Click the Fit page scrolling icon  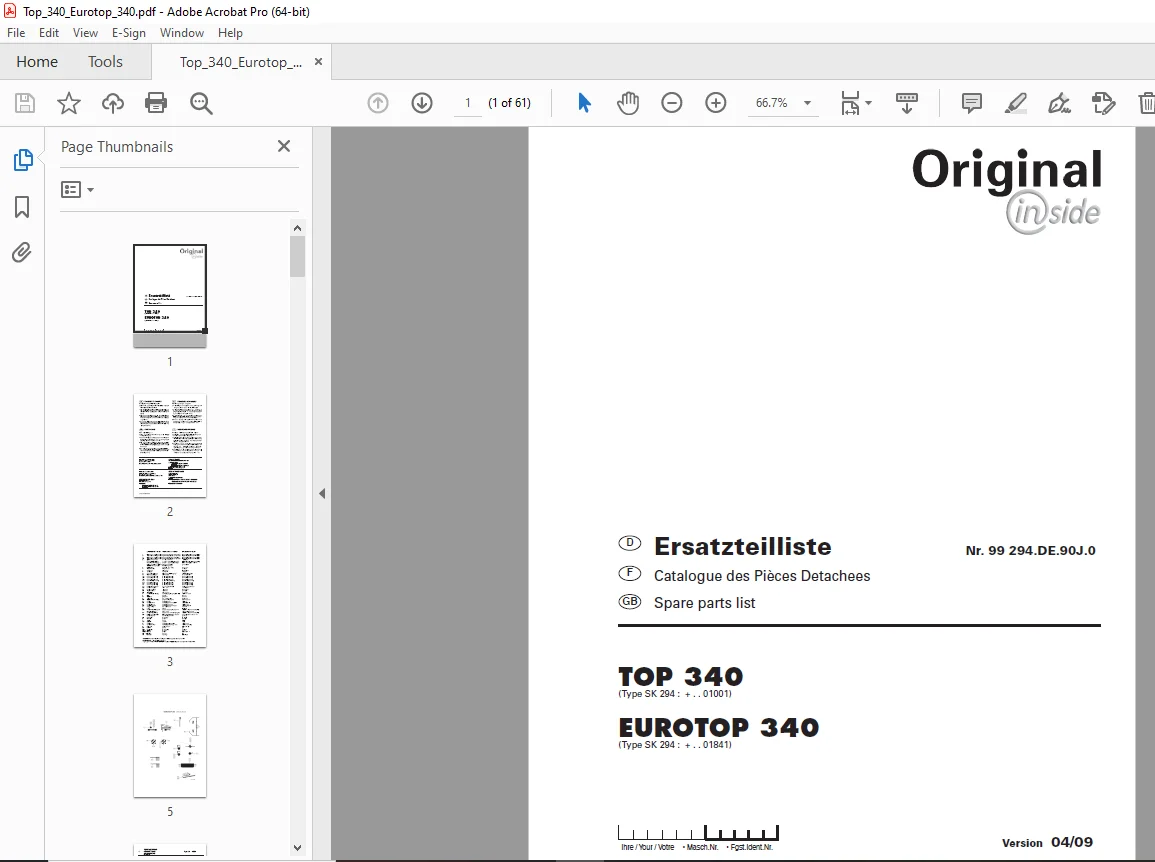[850, 103]
